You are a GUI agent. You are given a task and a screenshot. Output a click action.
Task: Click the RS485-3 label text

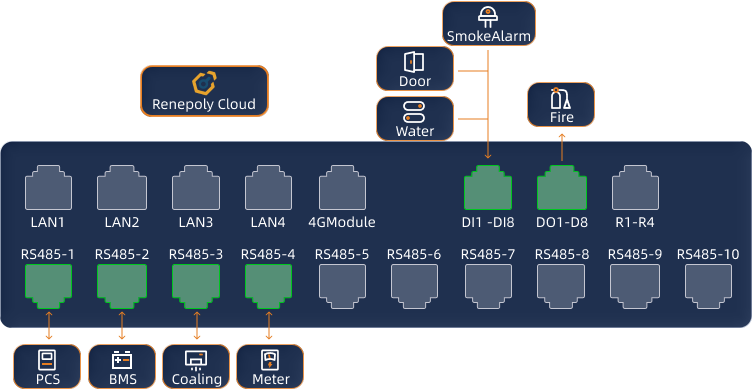coord(196,255)
